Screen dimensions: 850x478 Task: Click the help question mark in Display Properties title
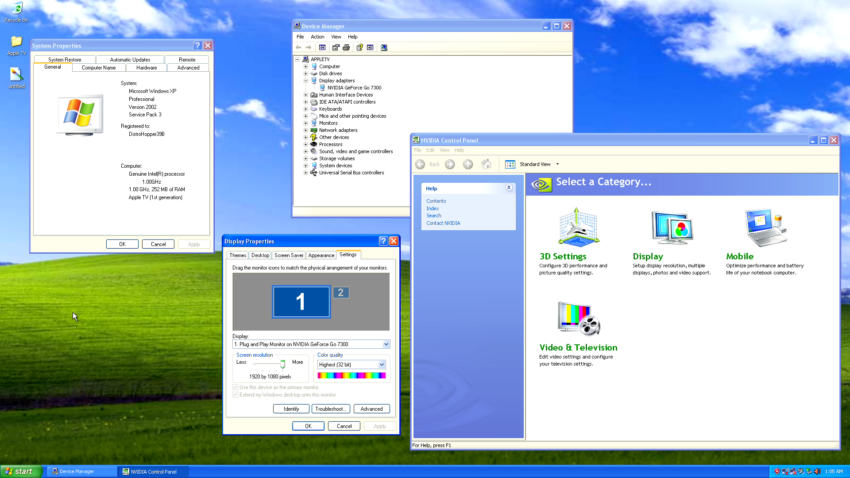tap(383, 241)
